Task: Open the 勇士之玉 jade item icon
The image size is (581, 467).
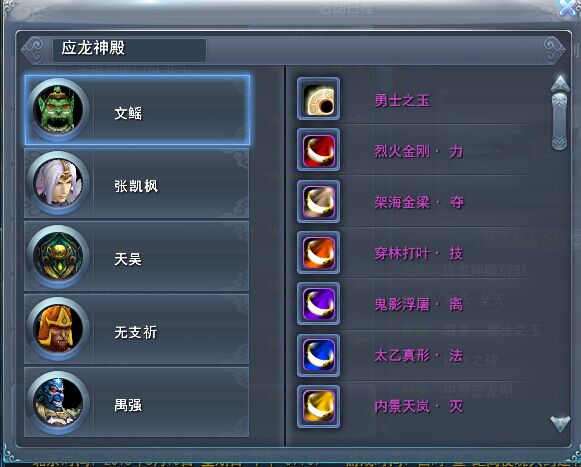Action: click(x=318, y=99)
